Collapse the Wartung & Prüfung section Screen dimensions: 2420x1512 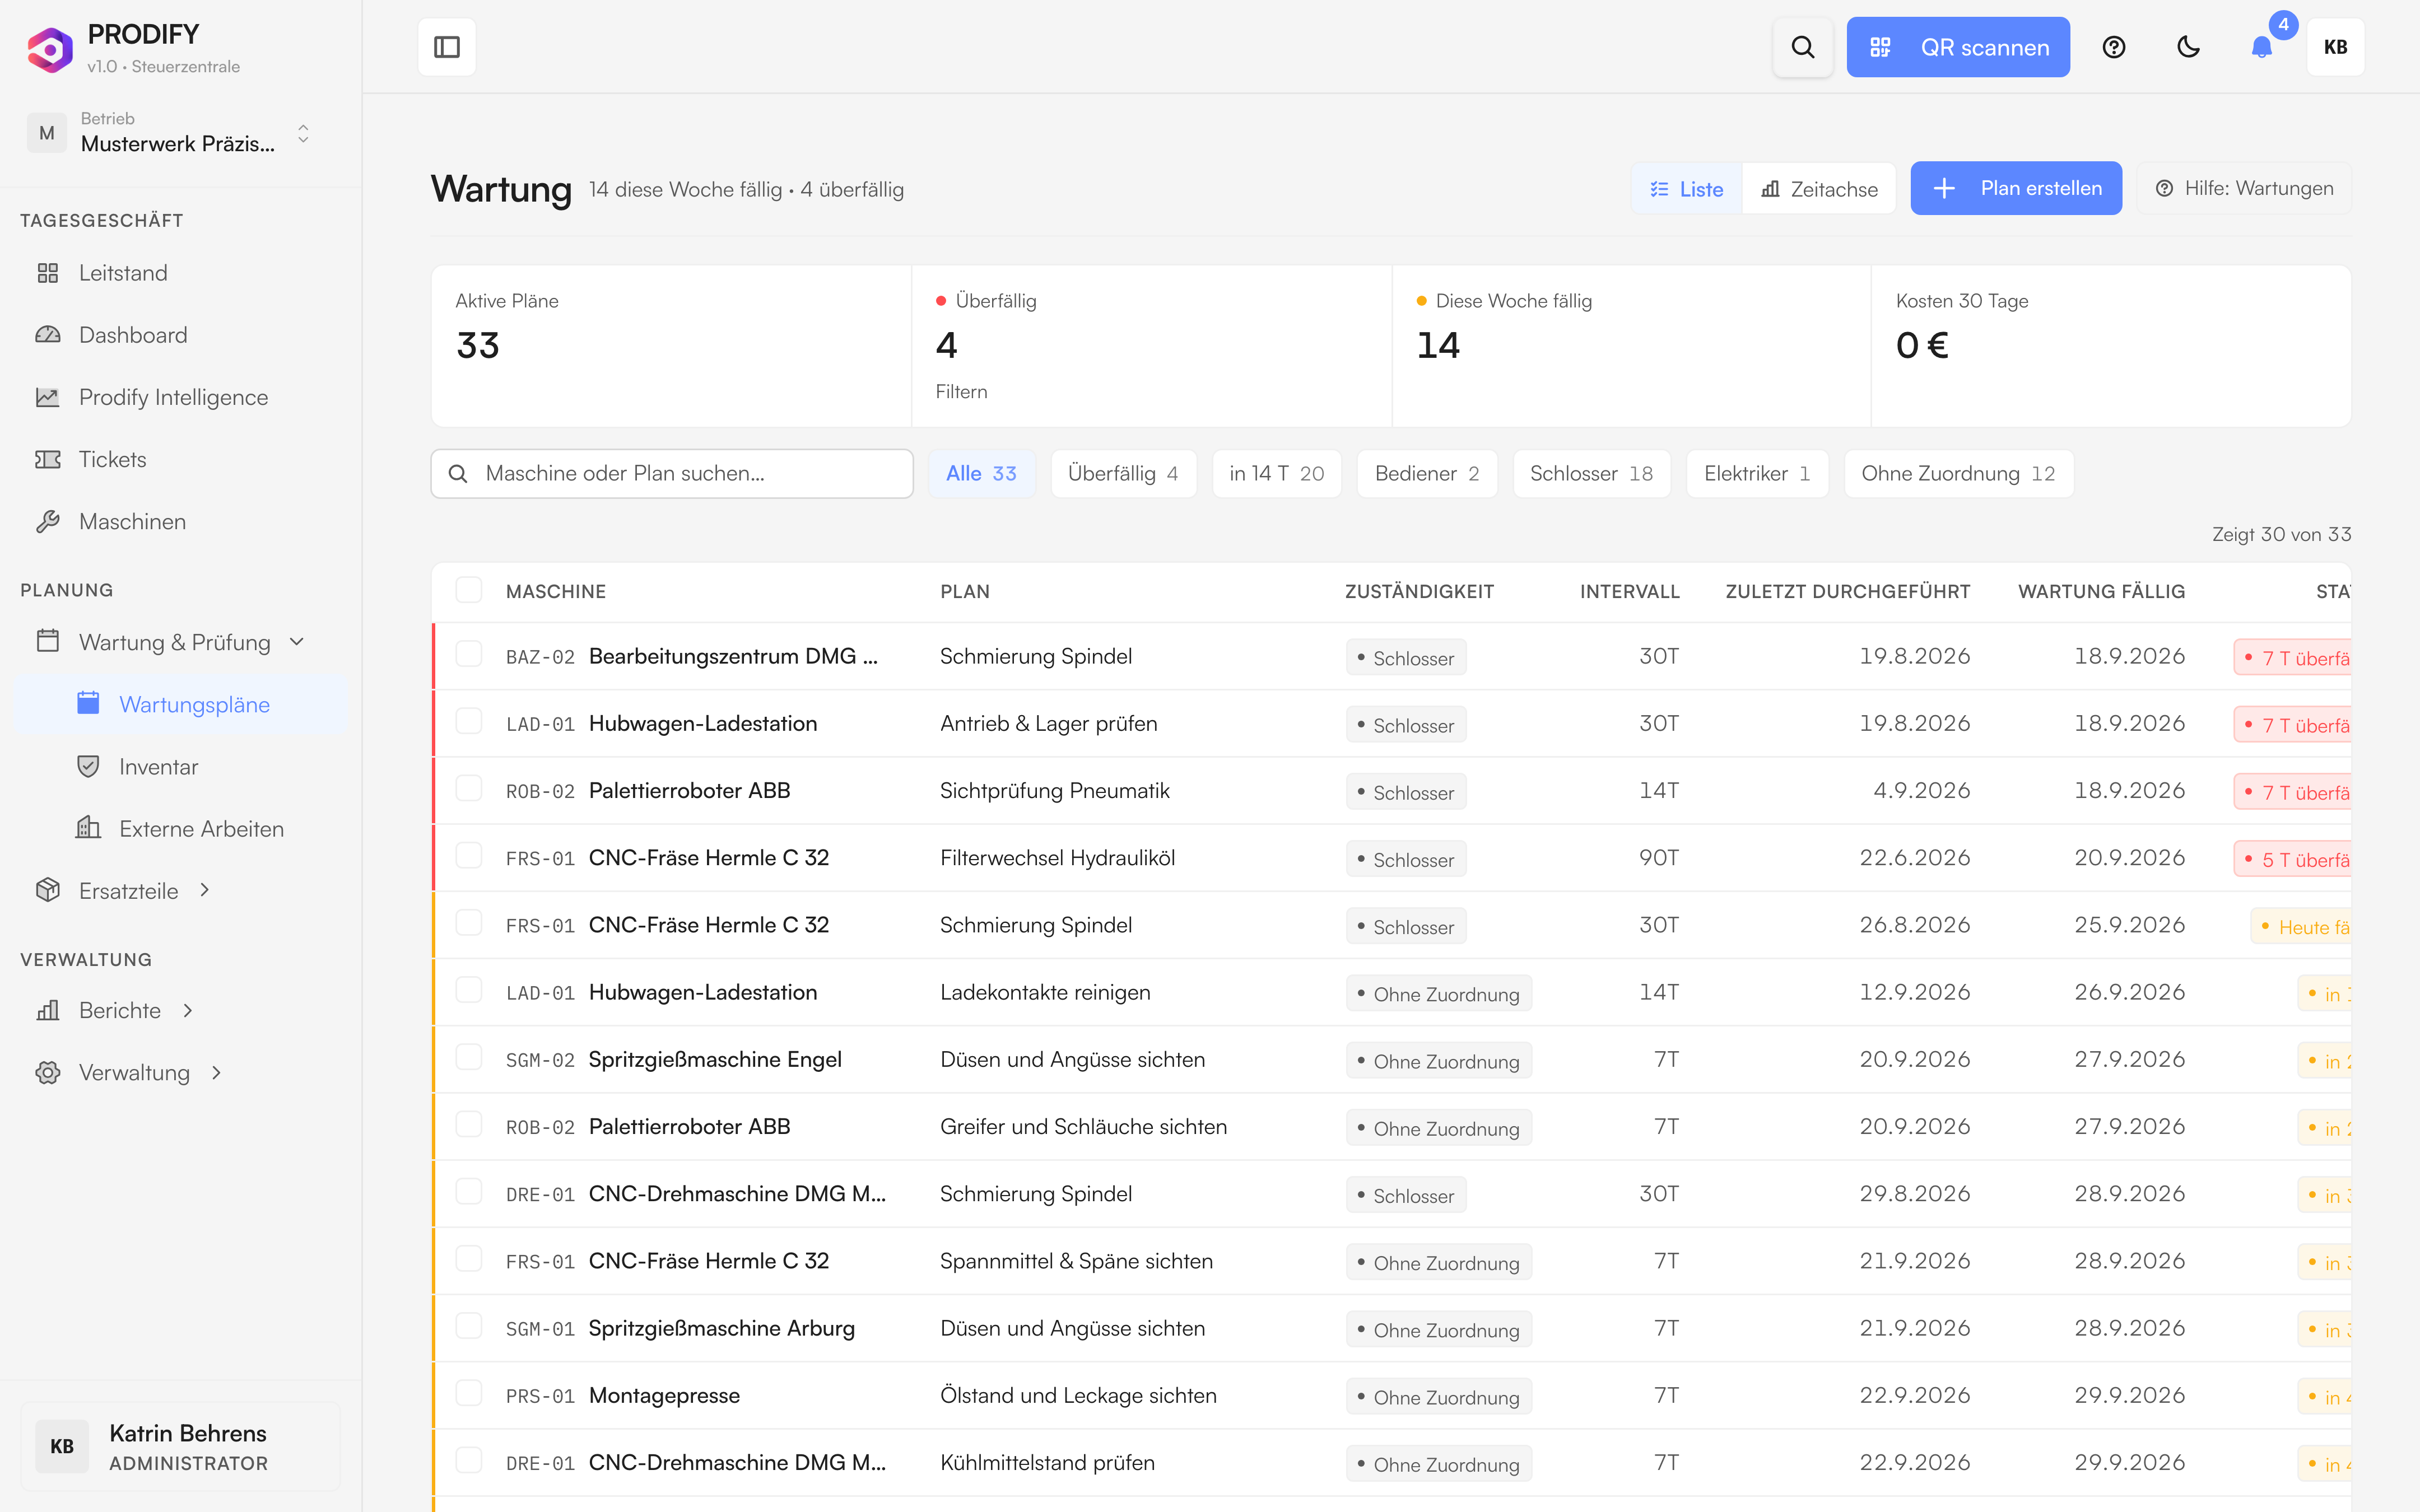pos(296,642)
